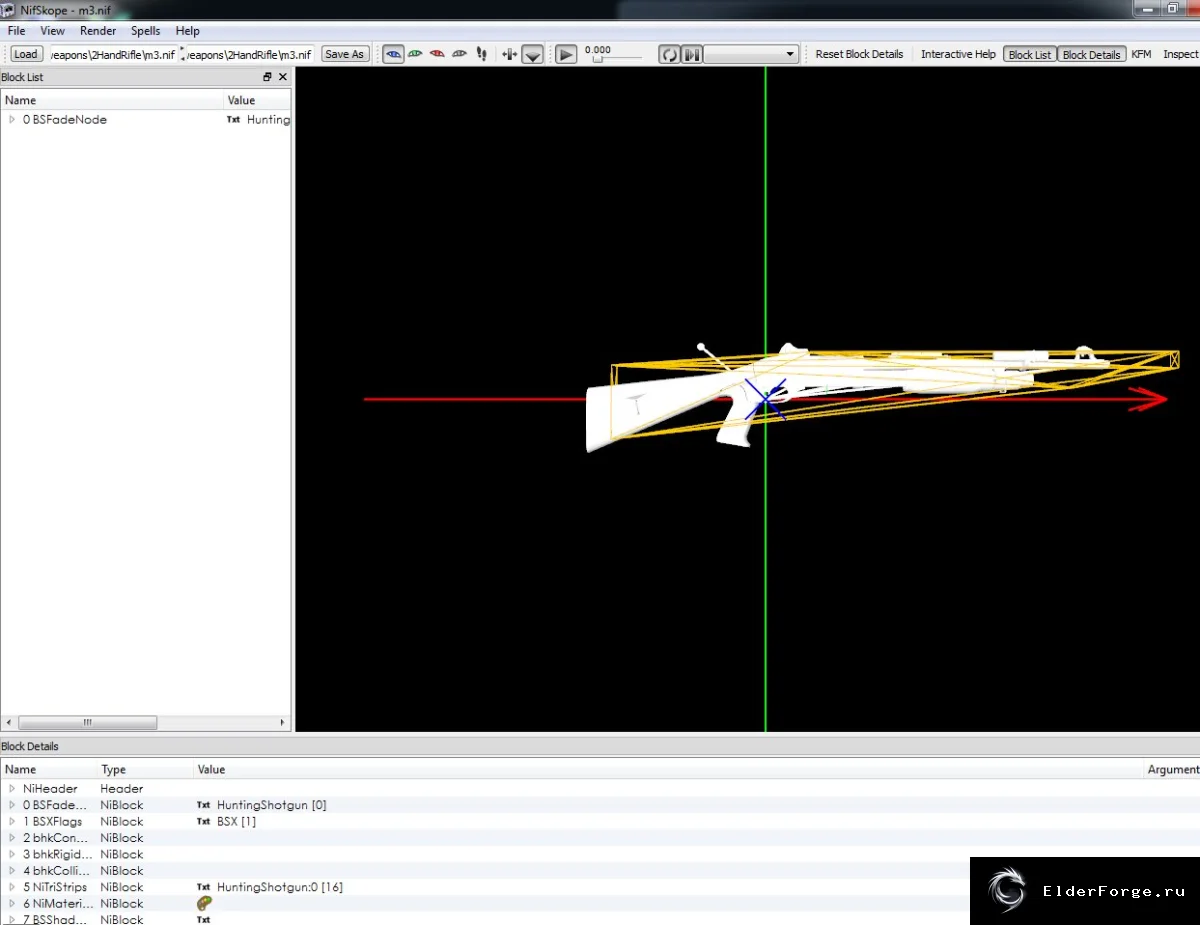Toggle the Block Details panel button
The height and width of the screenshot is (925, 1200).
coord(1091,54)
